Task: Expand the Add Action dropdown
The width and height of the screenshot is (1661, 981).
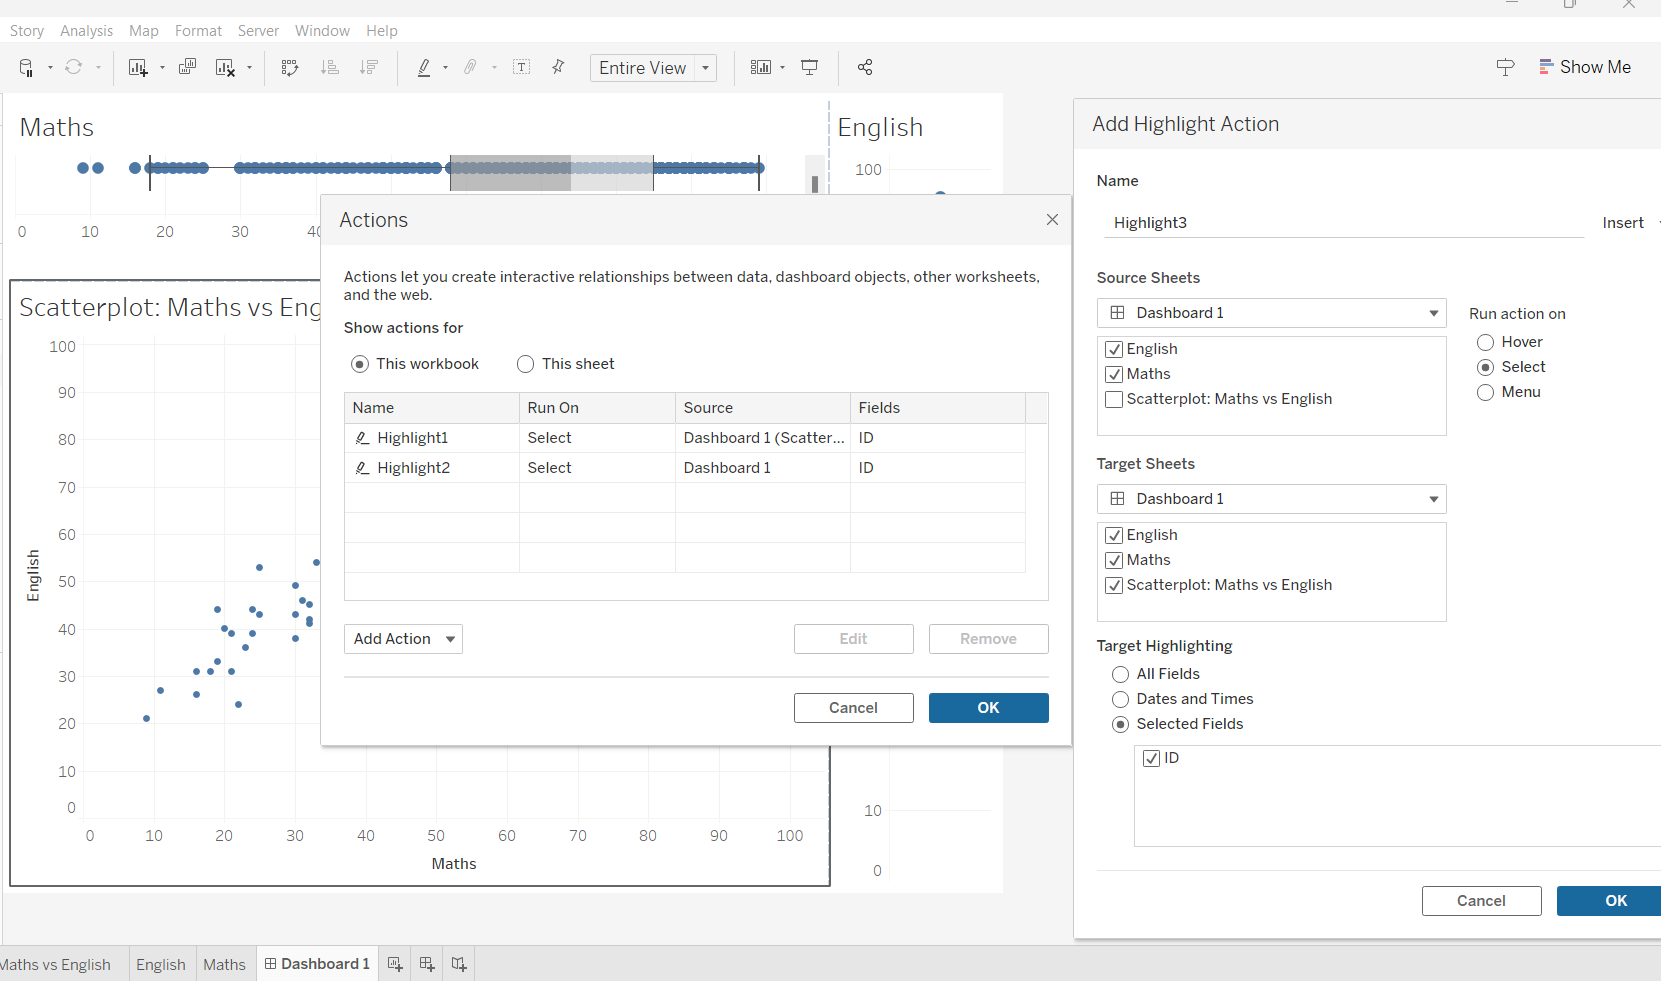Action: (x=403, y=639)
